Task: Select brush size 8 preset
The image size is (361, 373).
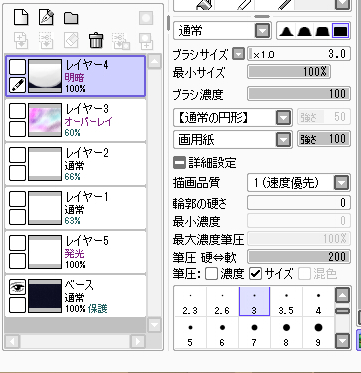Action: pyautogui.click(x=286, y=333)
